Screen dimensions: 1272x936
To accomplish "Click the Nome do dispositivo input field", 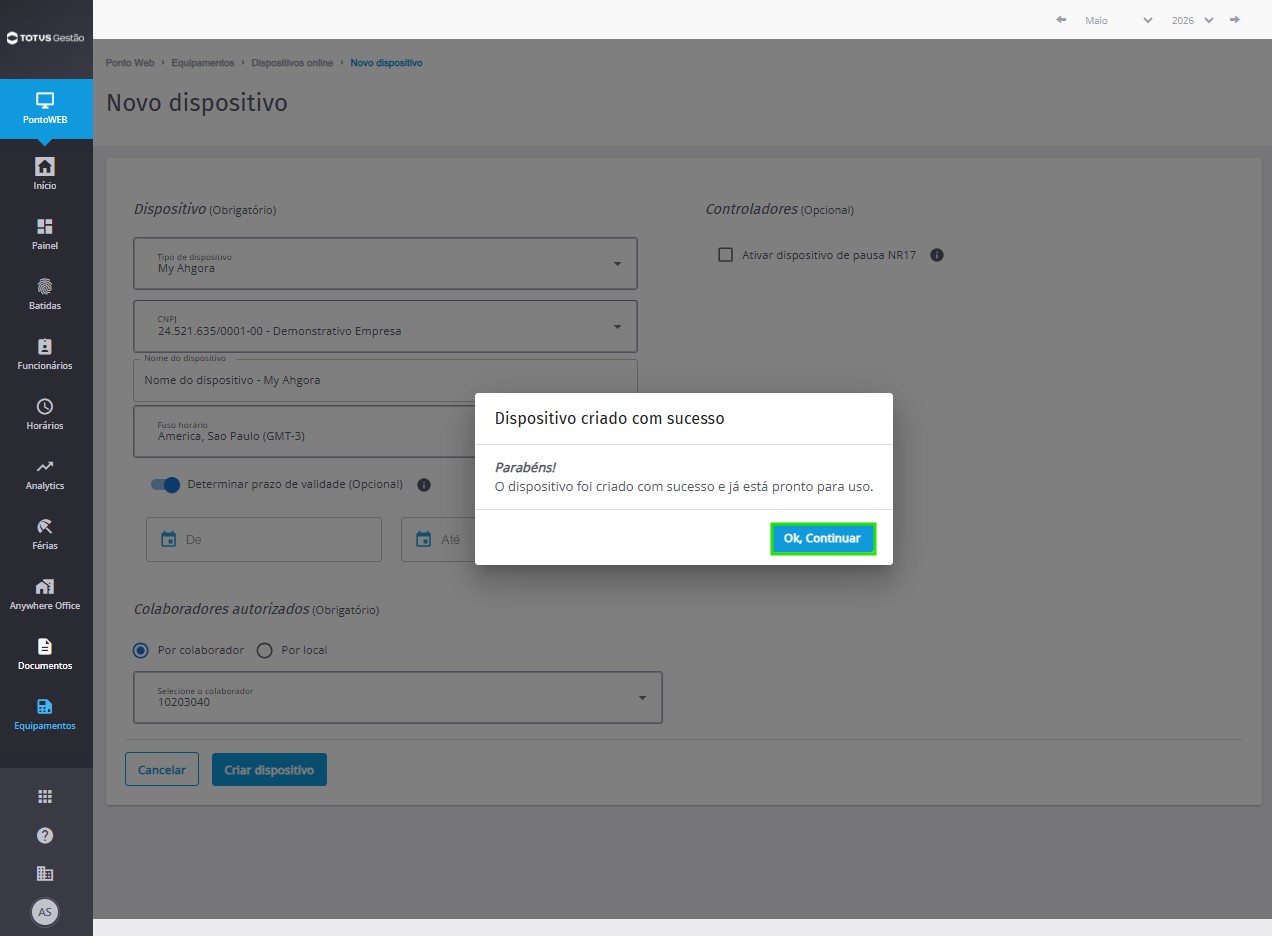I will [x=385, y=380].
